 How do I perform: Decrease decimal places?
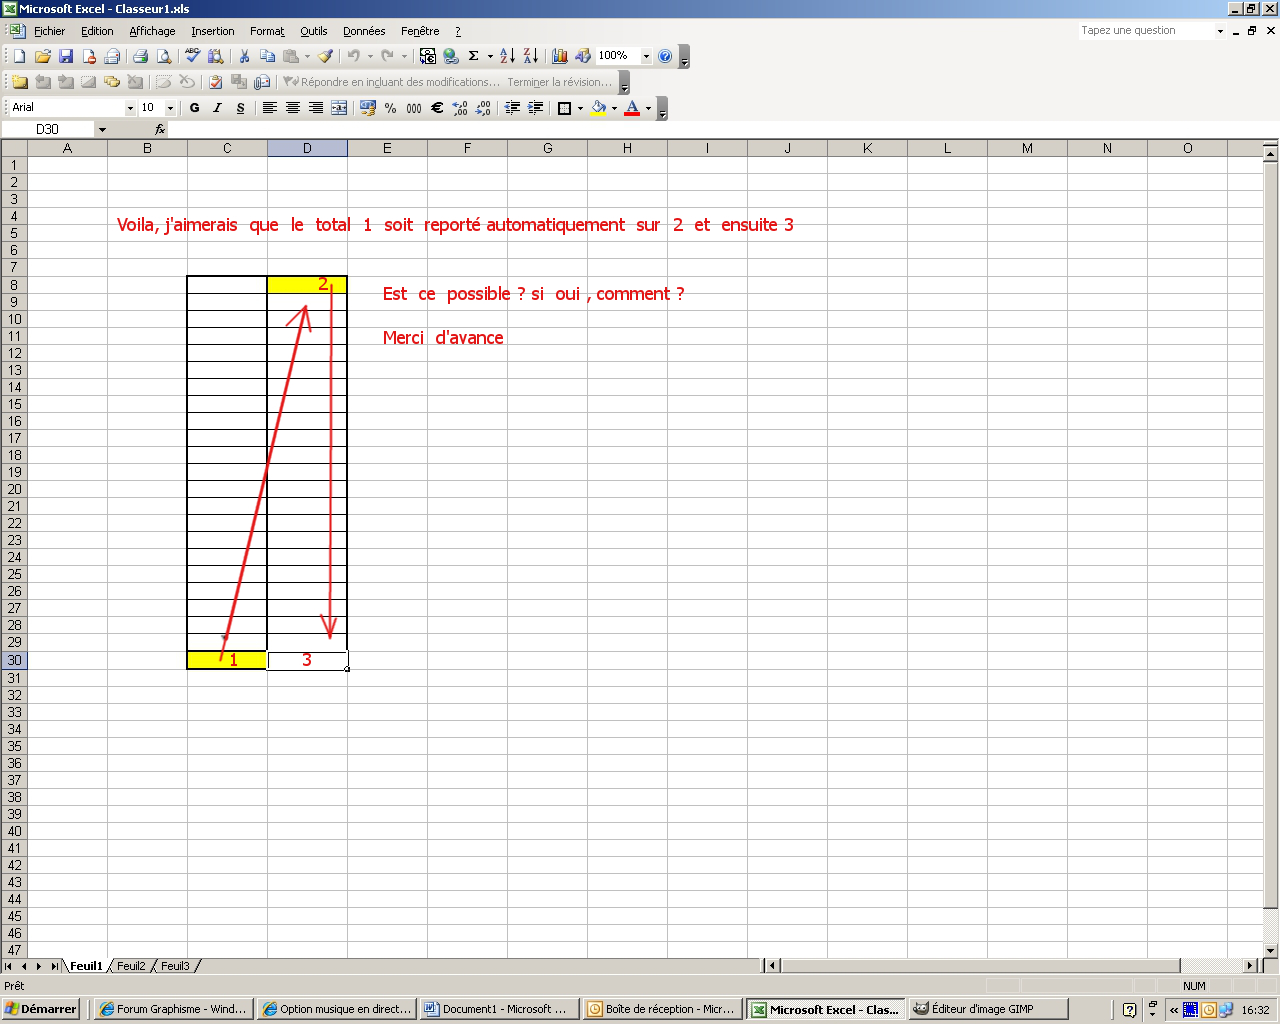click(x=483, y=108)
